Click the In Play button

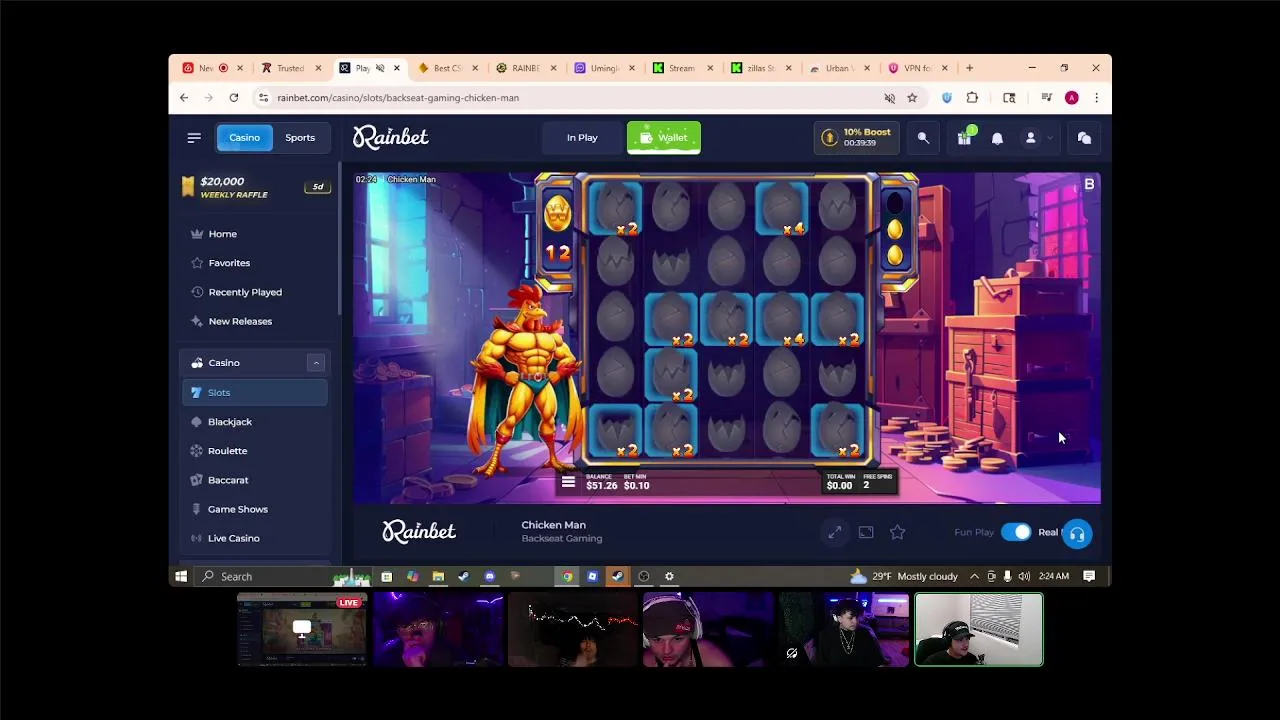coord(582,138)
